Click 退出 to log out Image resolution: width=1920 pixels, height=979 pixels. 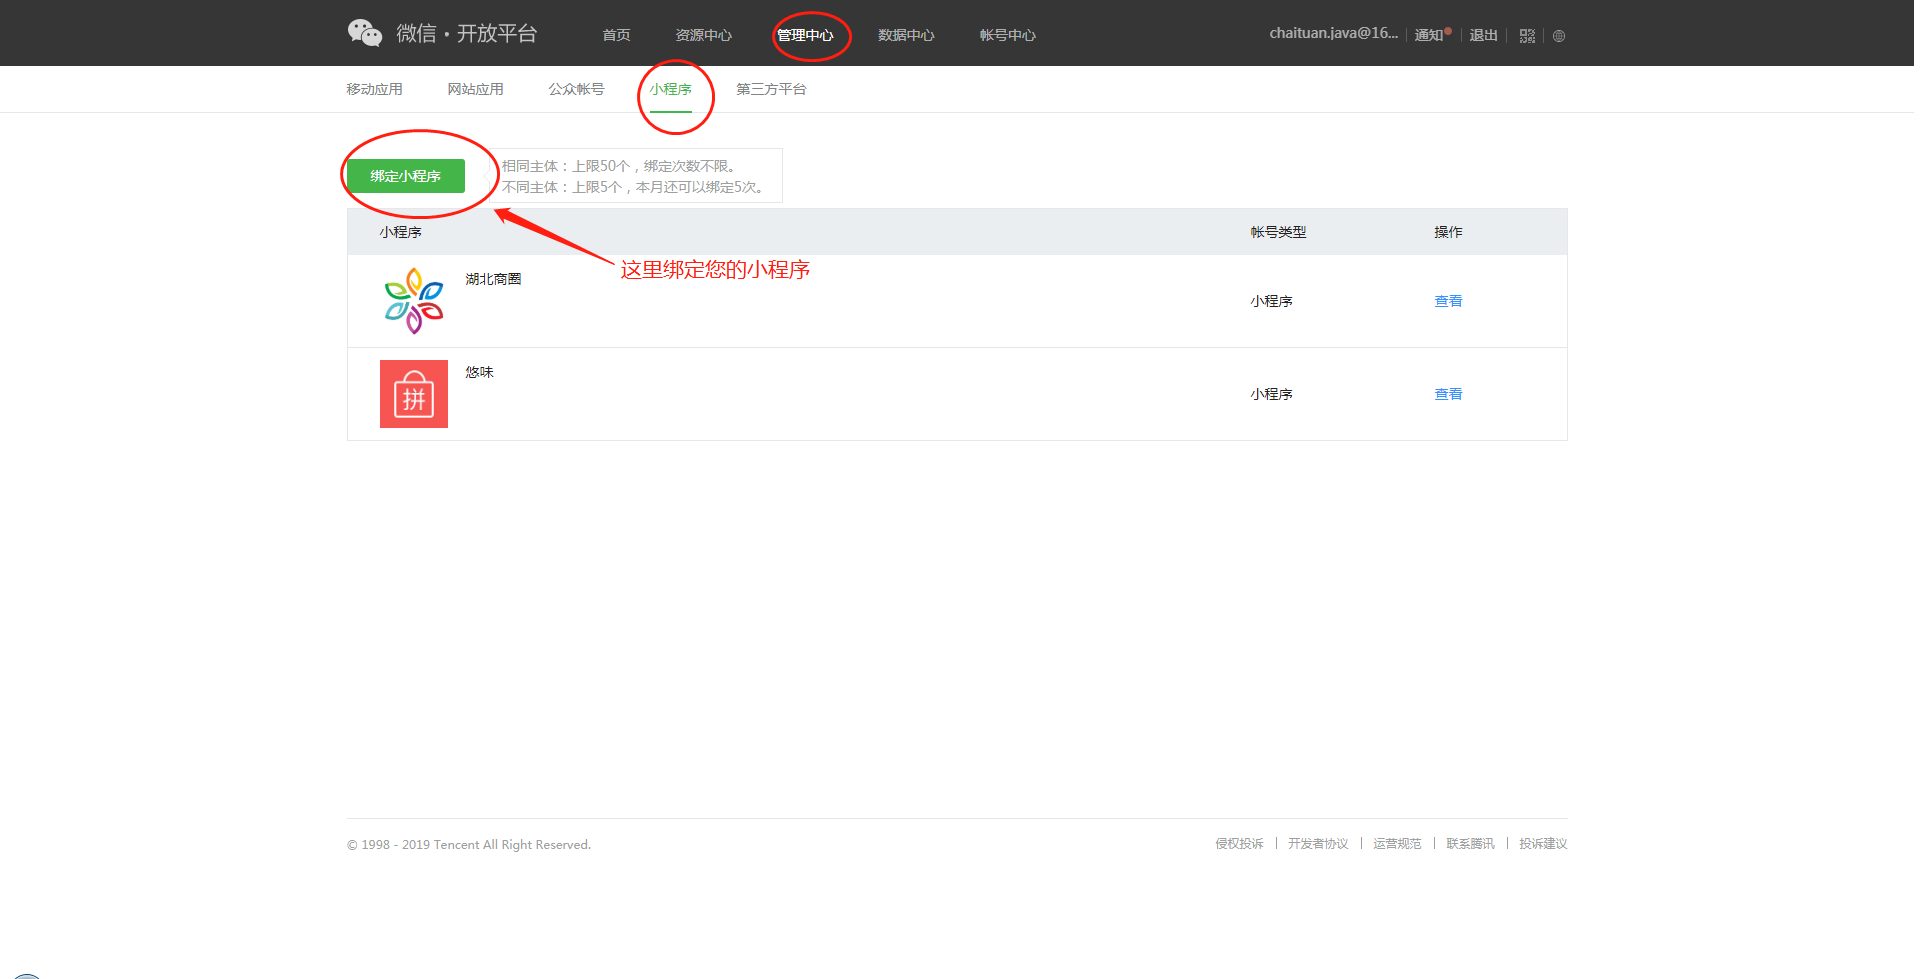[x=1483, y=35]
